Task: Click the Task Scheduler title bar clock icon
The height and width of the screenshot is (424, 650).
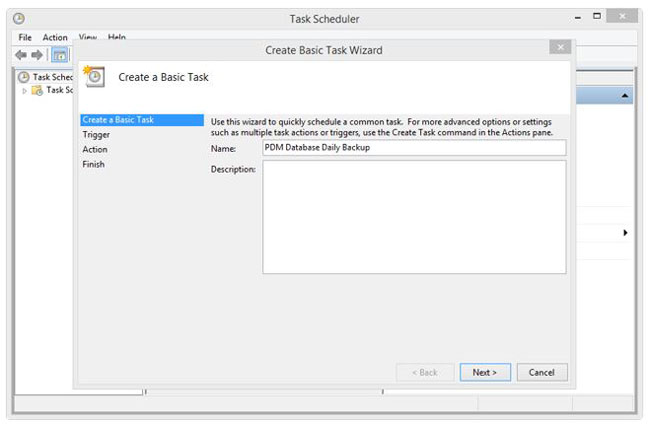Action: pos(20,18)
